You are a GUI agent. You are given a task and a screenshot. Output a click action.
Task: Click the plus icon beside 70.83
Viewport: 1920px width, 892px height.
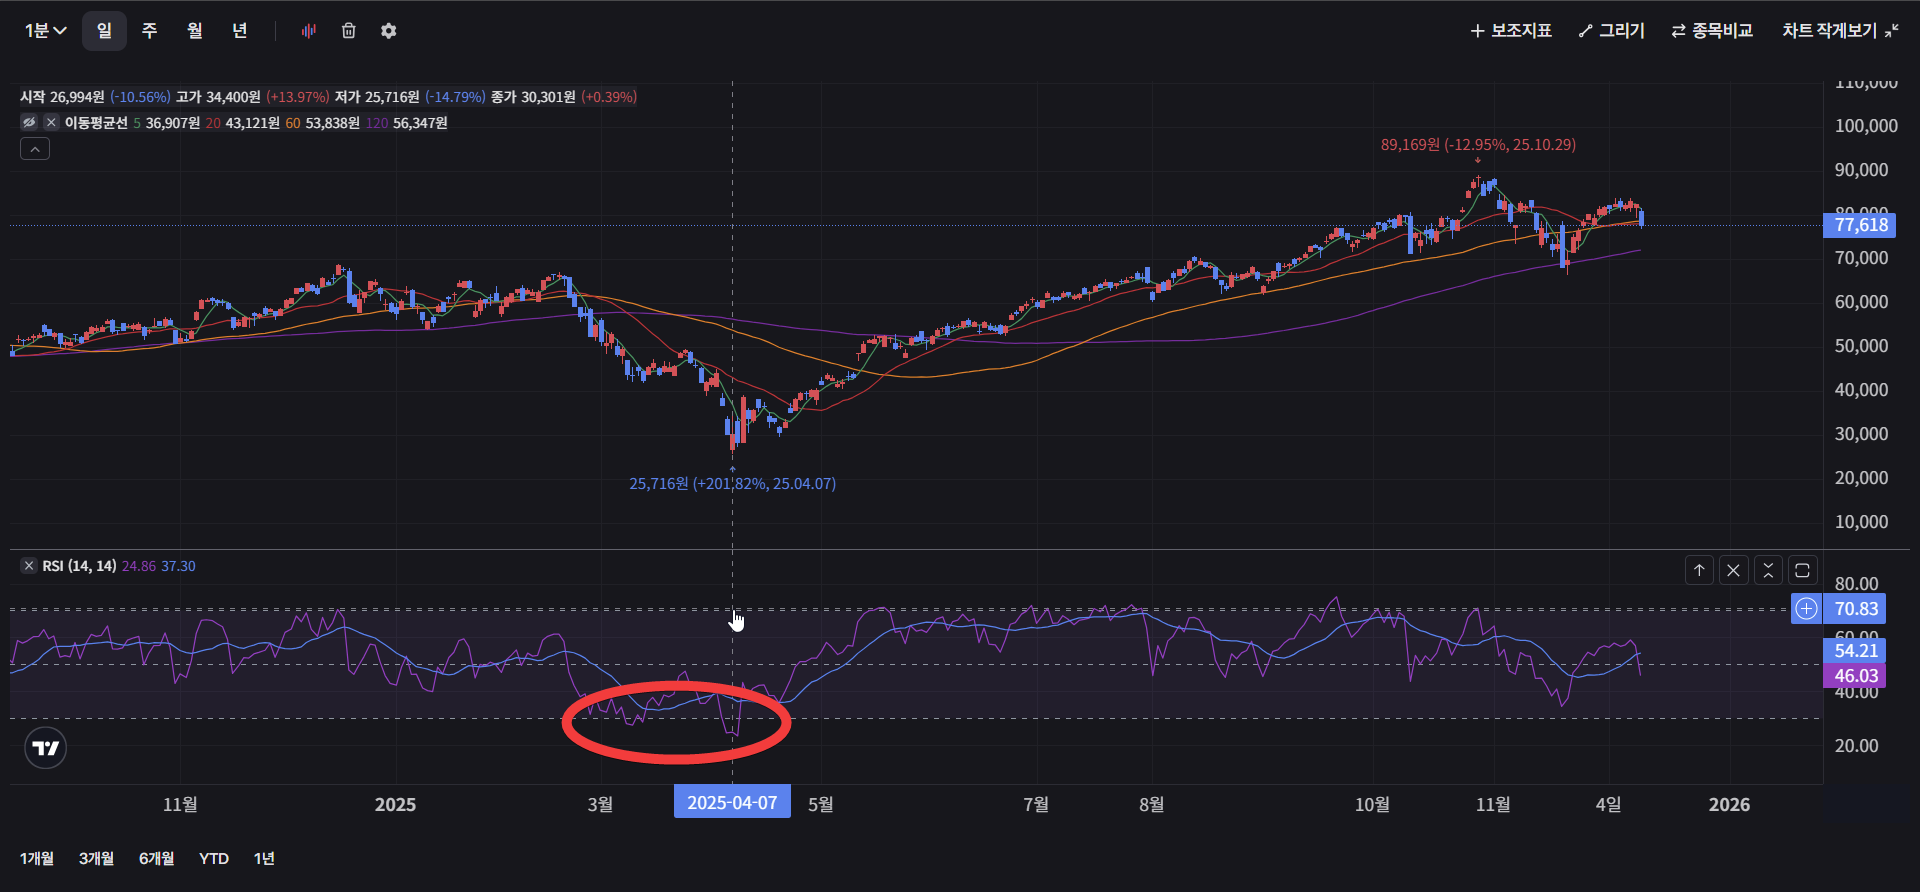click(1806, 608)
